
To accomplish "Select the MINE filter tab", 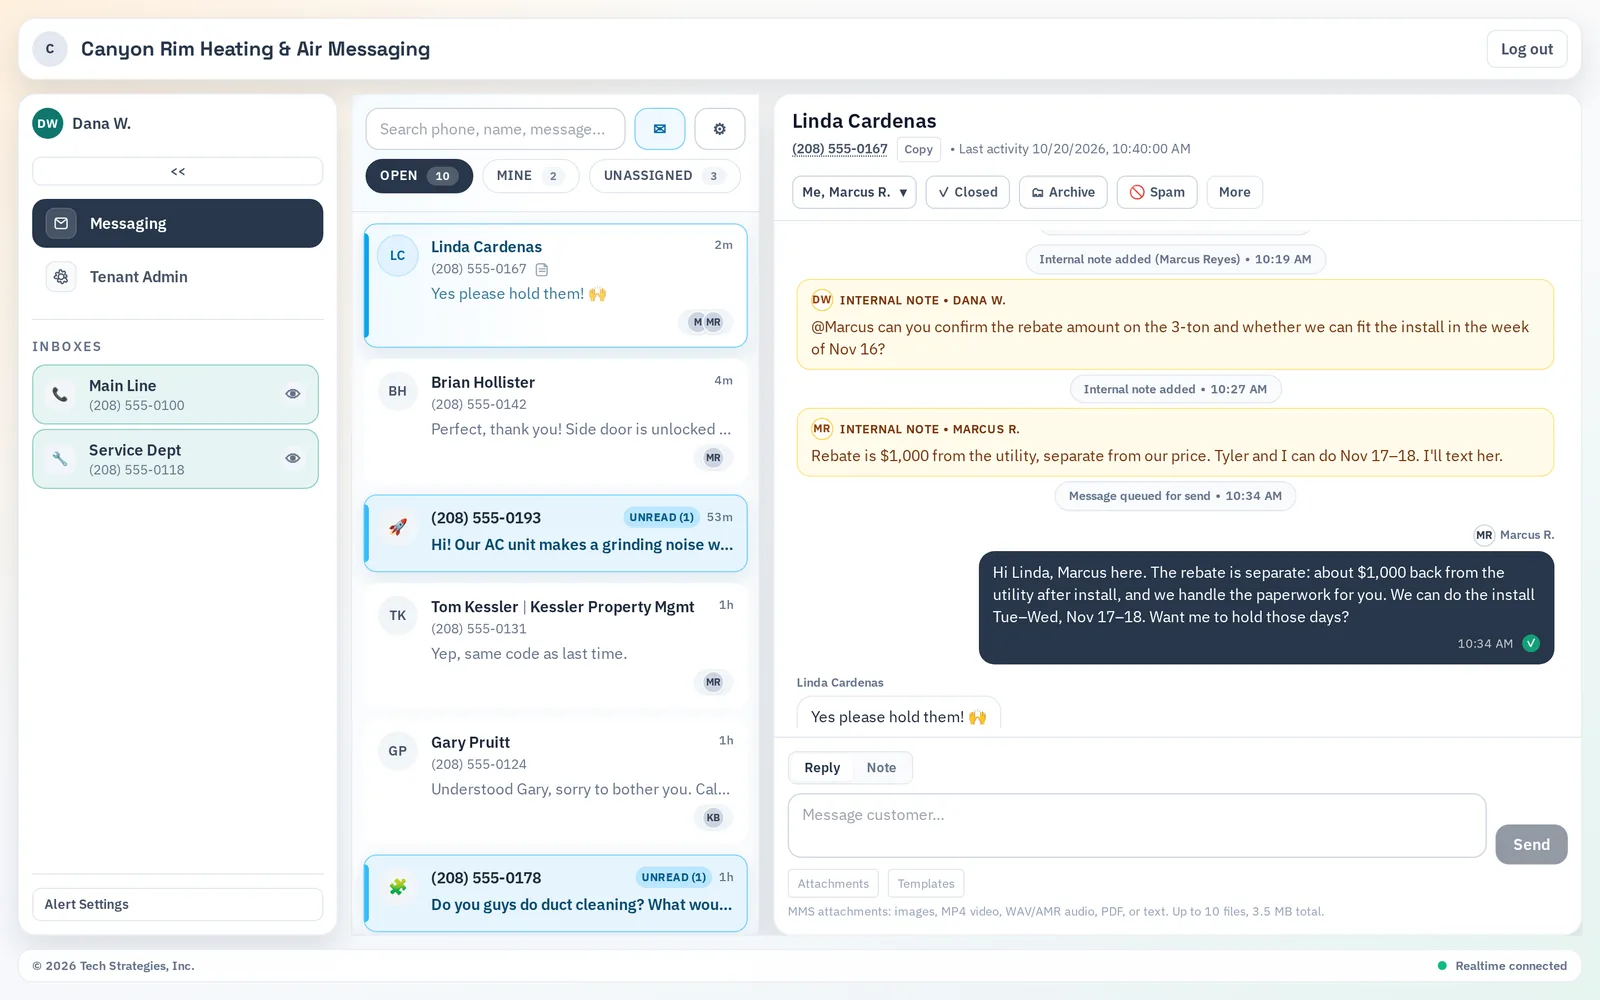I will tap(531, 176).
